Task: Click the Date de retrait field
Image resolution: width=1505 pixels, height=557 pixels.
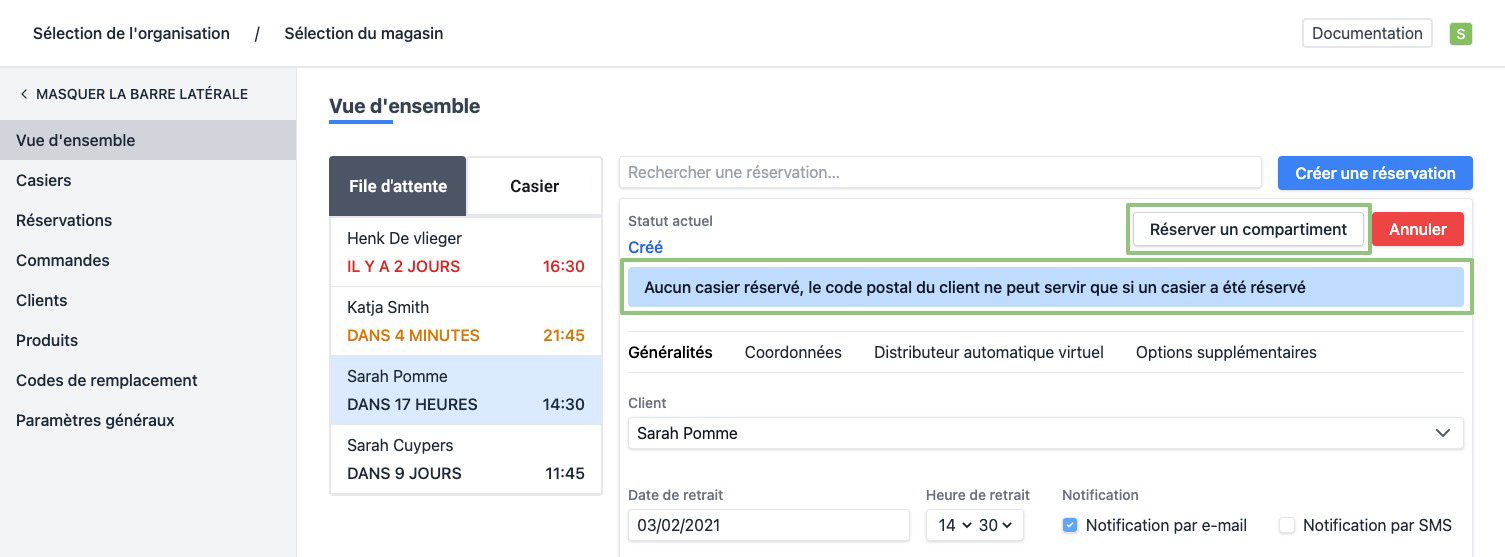Action: click(x=768, y=525)
